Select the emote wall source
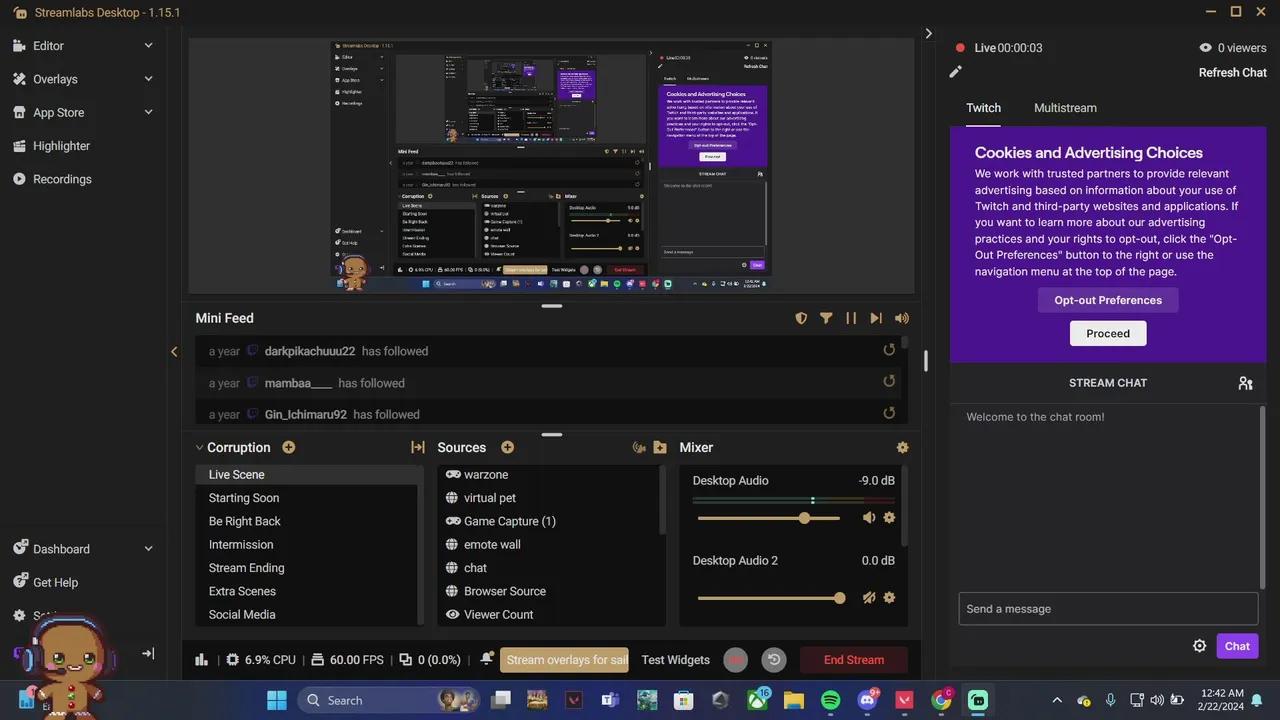 [x=548, y=545]
